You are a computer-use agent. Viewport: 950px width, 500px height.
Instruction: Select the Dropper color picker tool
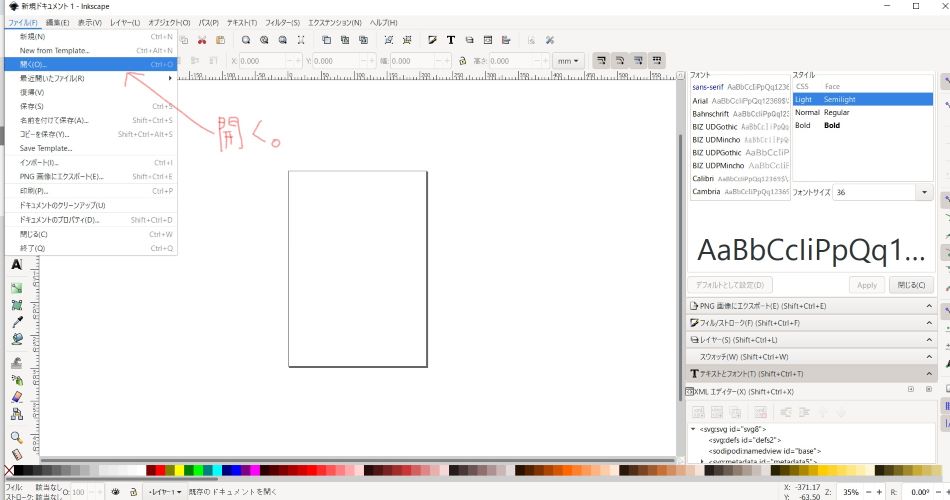click(x=16, y=322)
